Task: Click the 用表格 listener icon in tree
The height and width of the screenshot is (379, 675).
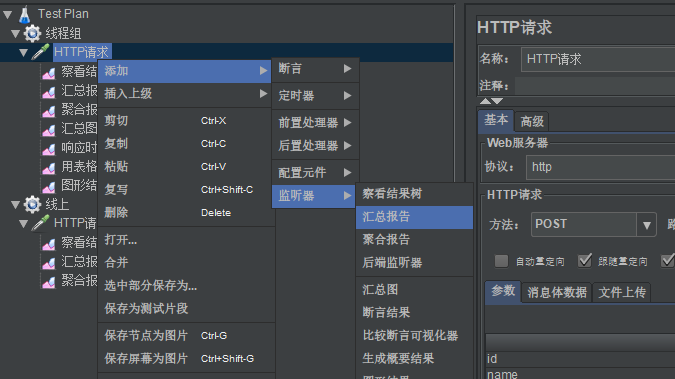Action: pos(49,167)
